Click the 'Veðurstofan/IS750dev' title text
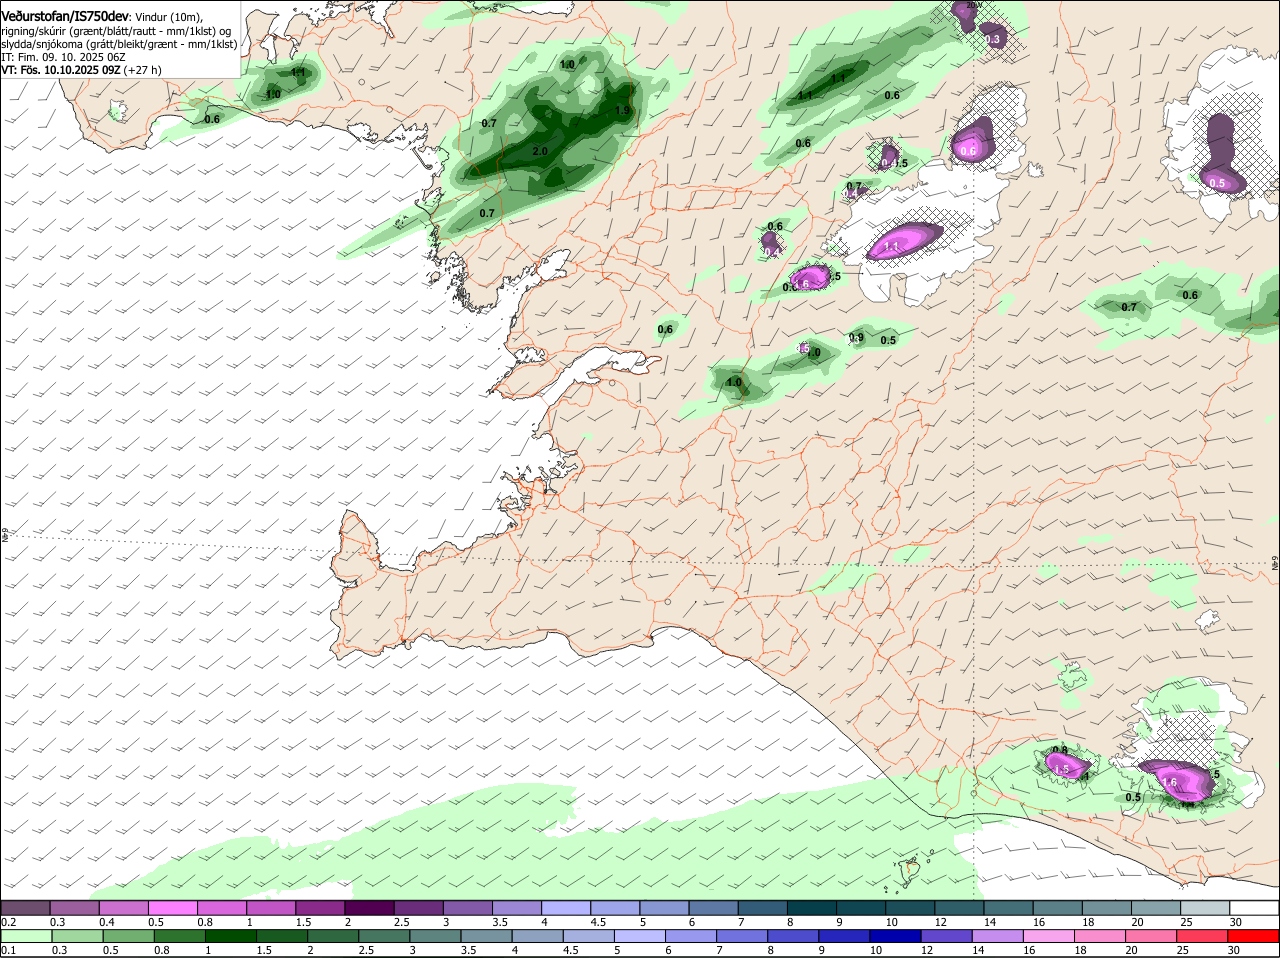Image resolution: width=1280 pixels, height=958 pixels. 65,17
